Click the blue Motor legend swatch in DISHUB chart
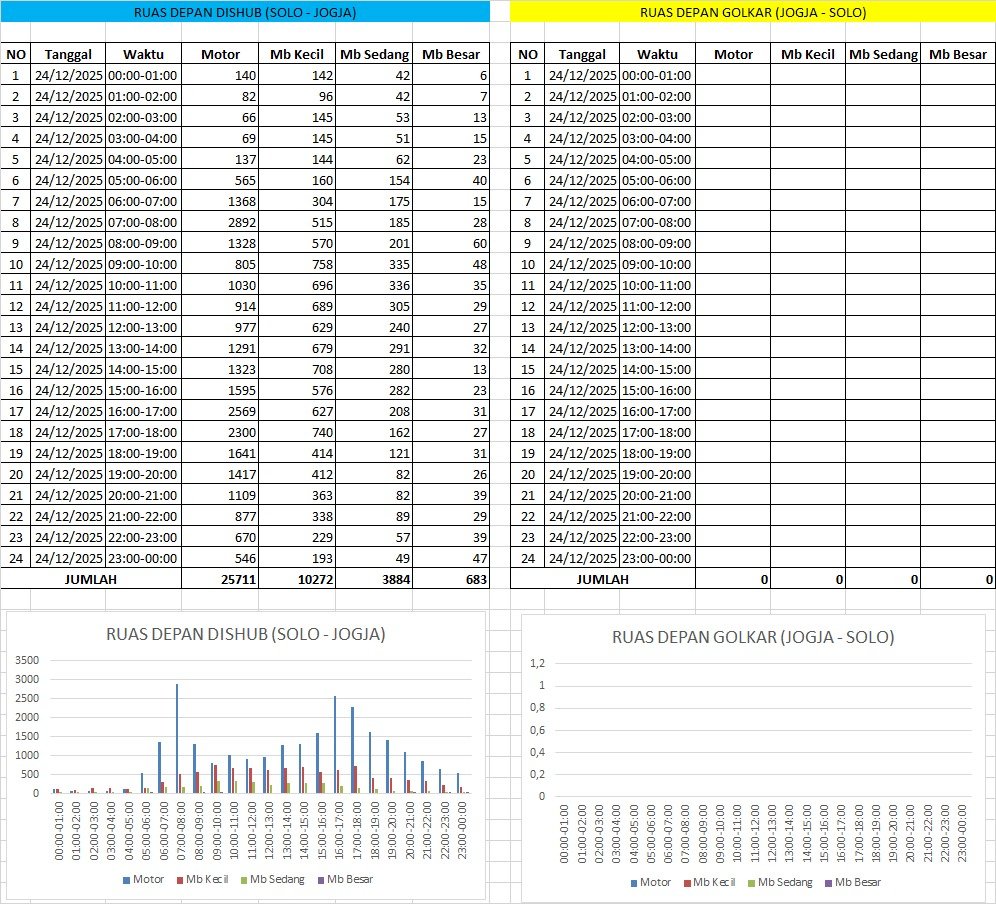Viewport: 996px width, 904px height. tap(126, 880)
